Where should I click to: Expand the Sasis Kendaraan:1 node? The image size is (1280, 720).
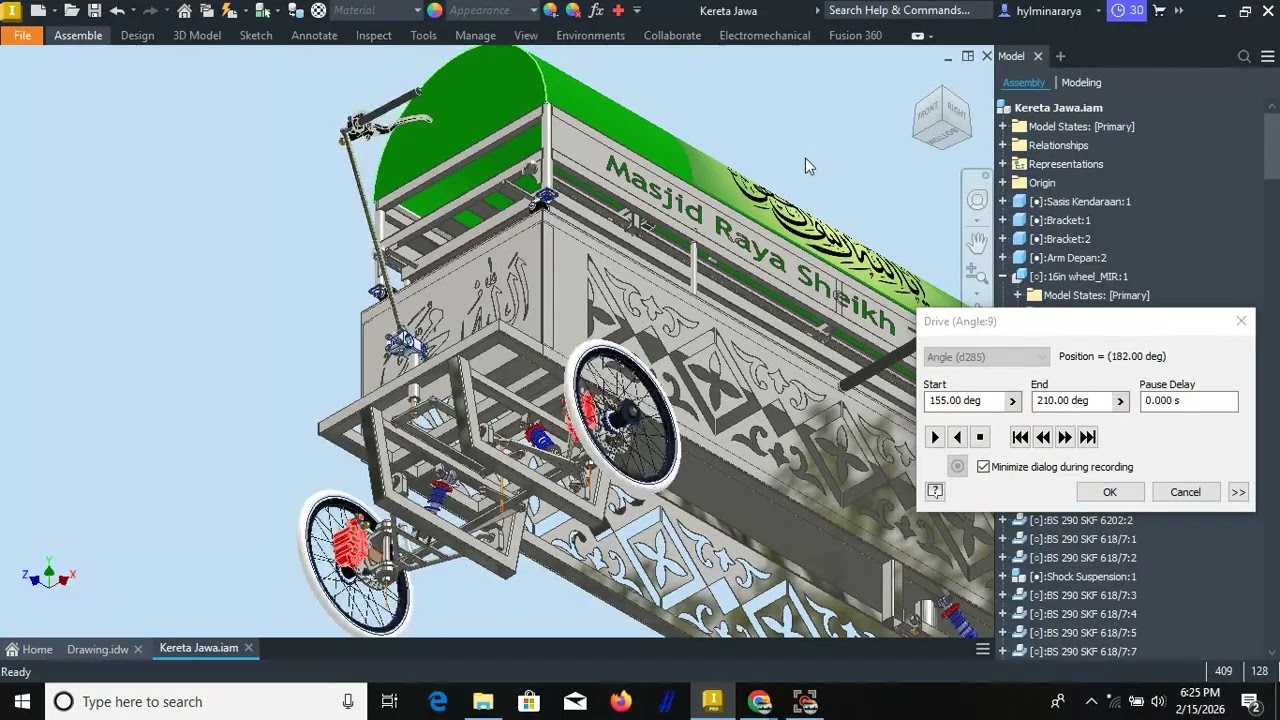tap(1003, 202)
